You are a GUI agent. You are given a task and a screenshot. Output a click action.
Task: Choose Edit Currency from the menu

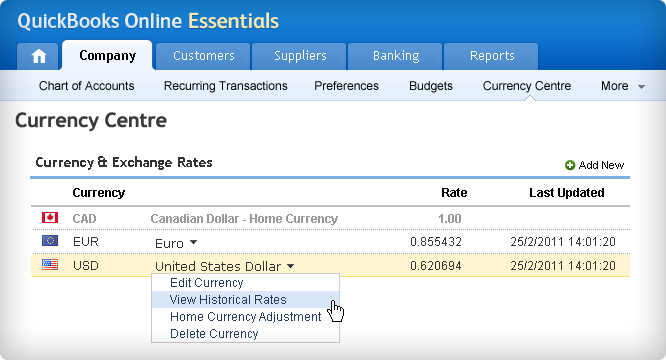point(246,283)
